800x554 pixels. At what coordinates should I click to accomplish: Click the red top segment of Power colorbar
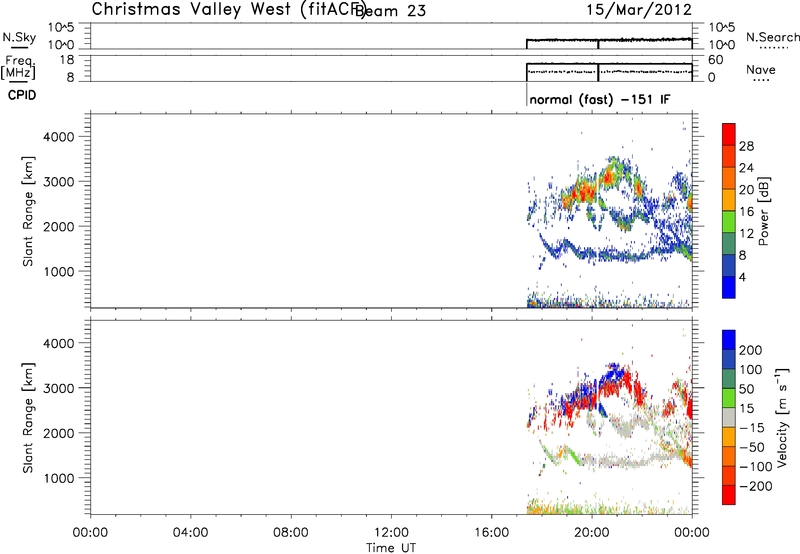coord(729,134)
